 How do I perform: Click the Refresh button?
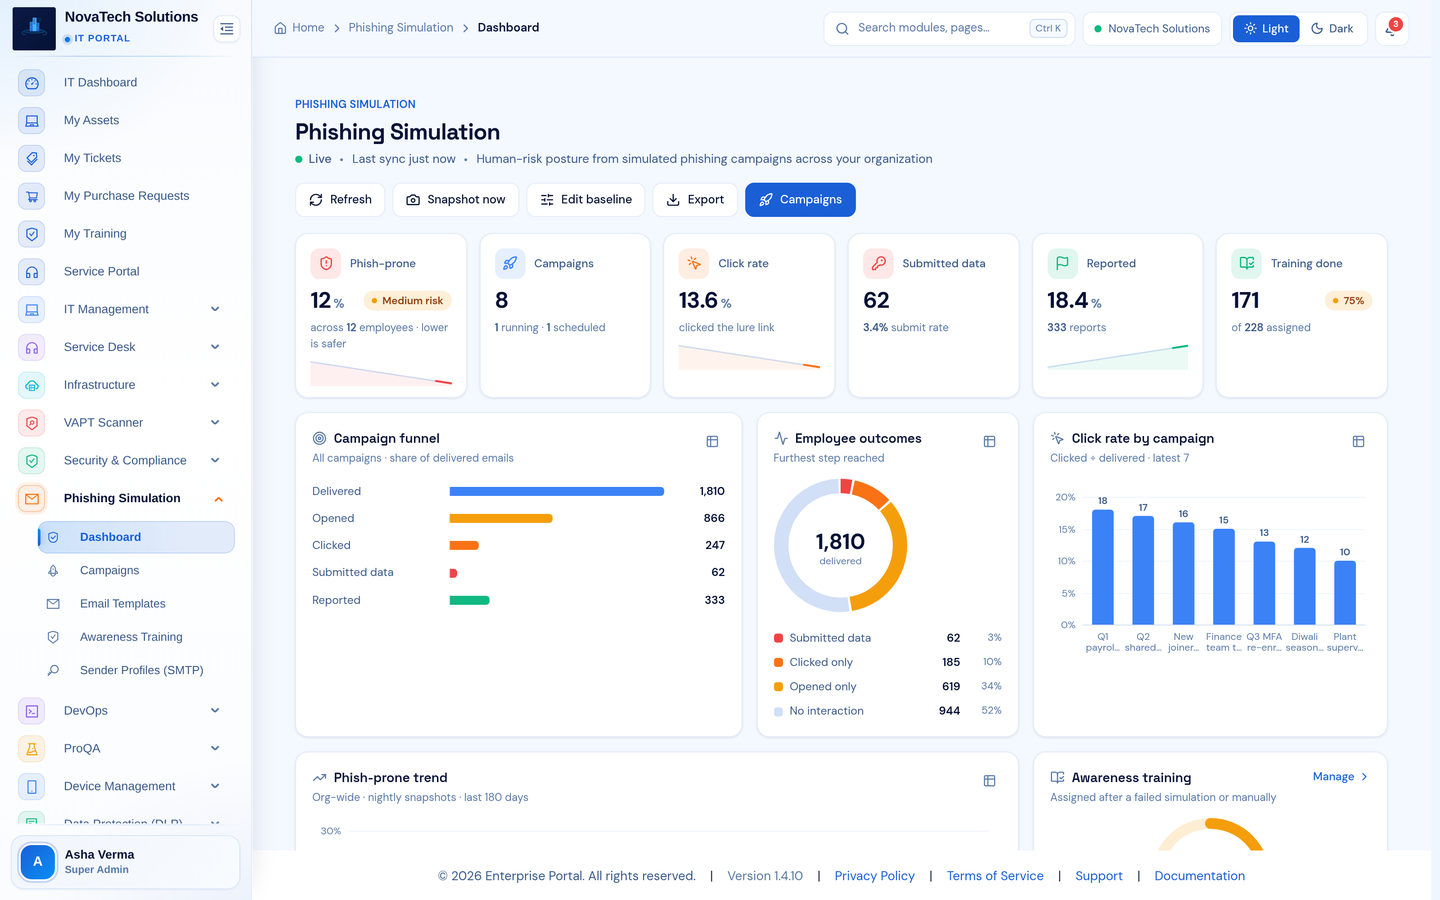(x=341, y=200)
